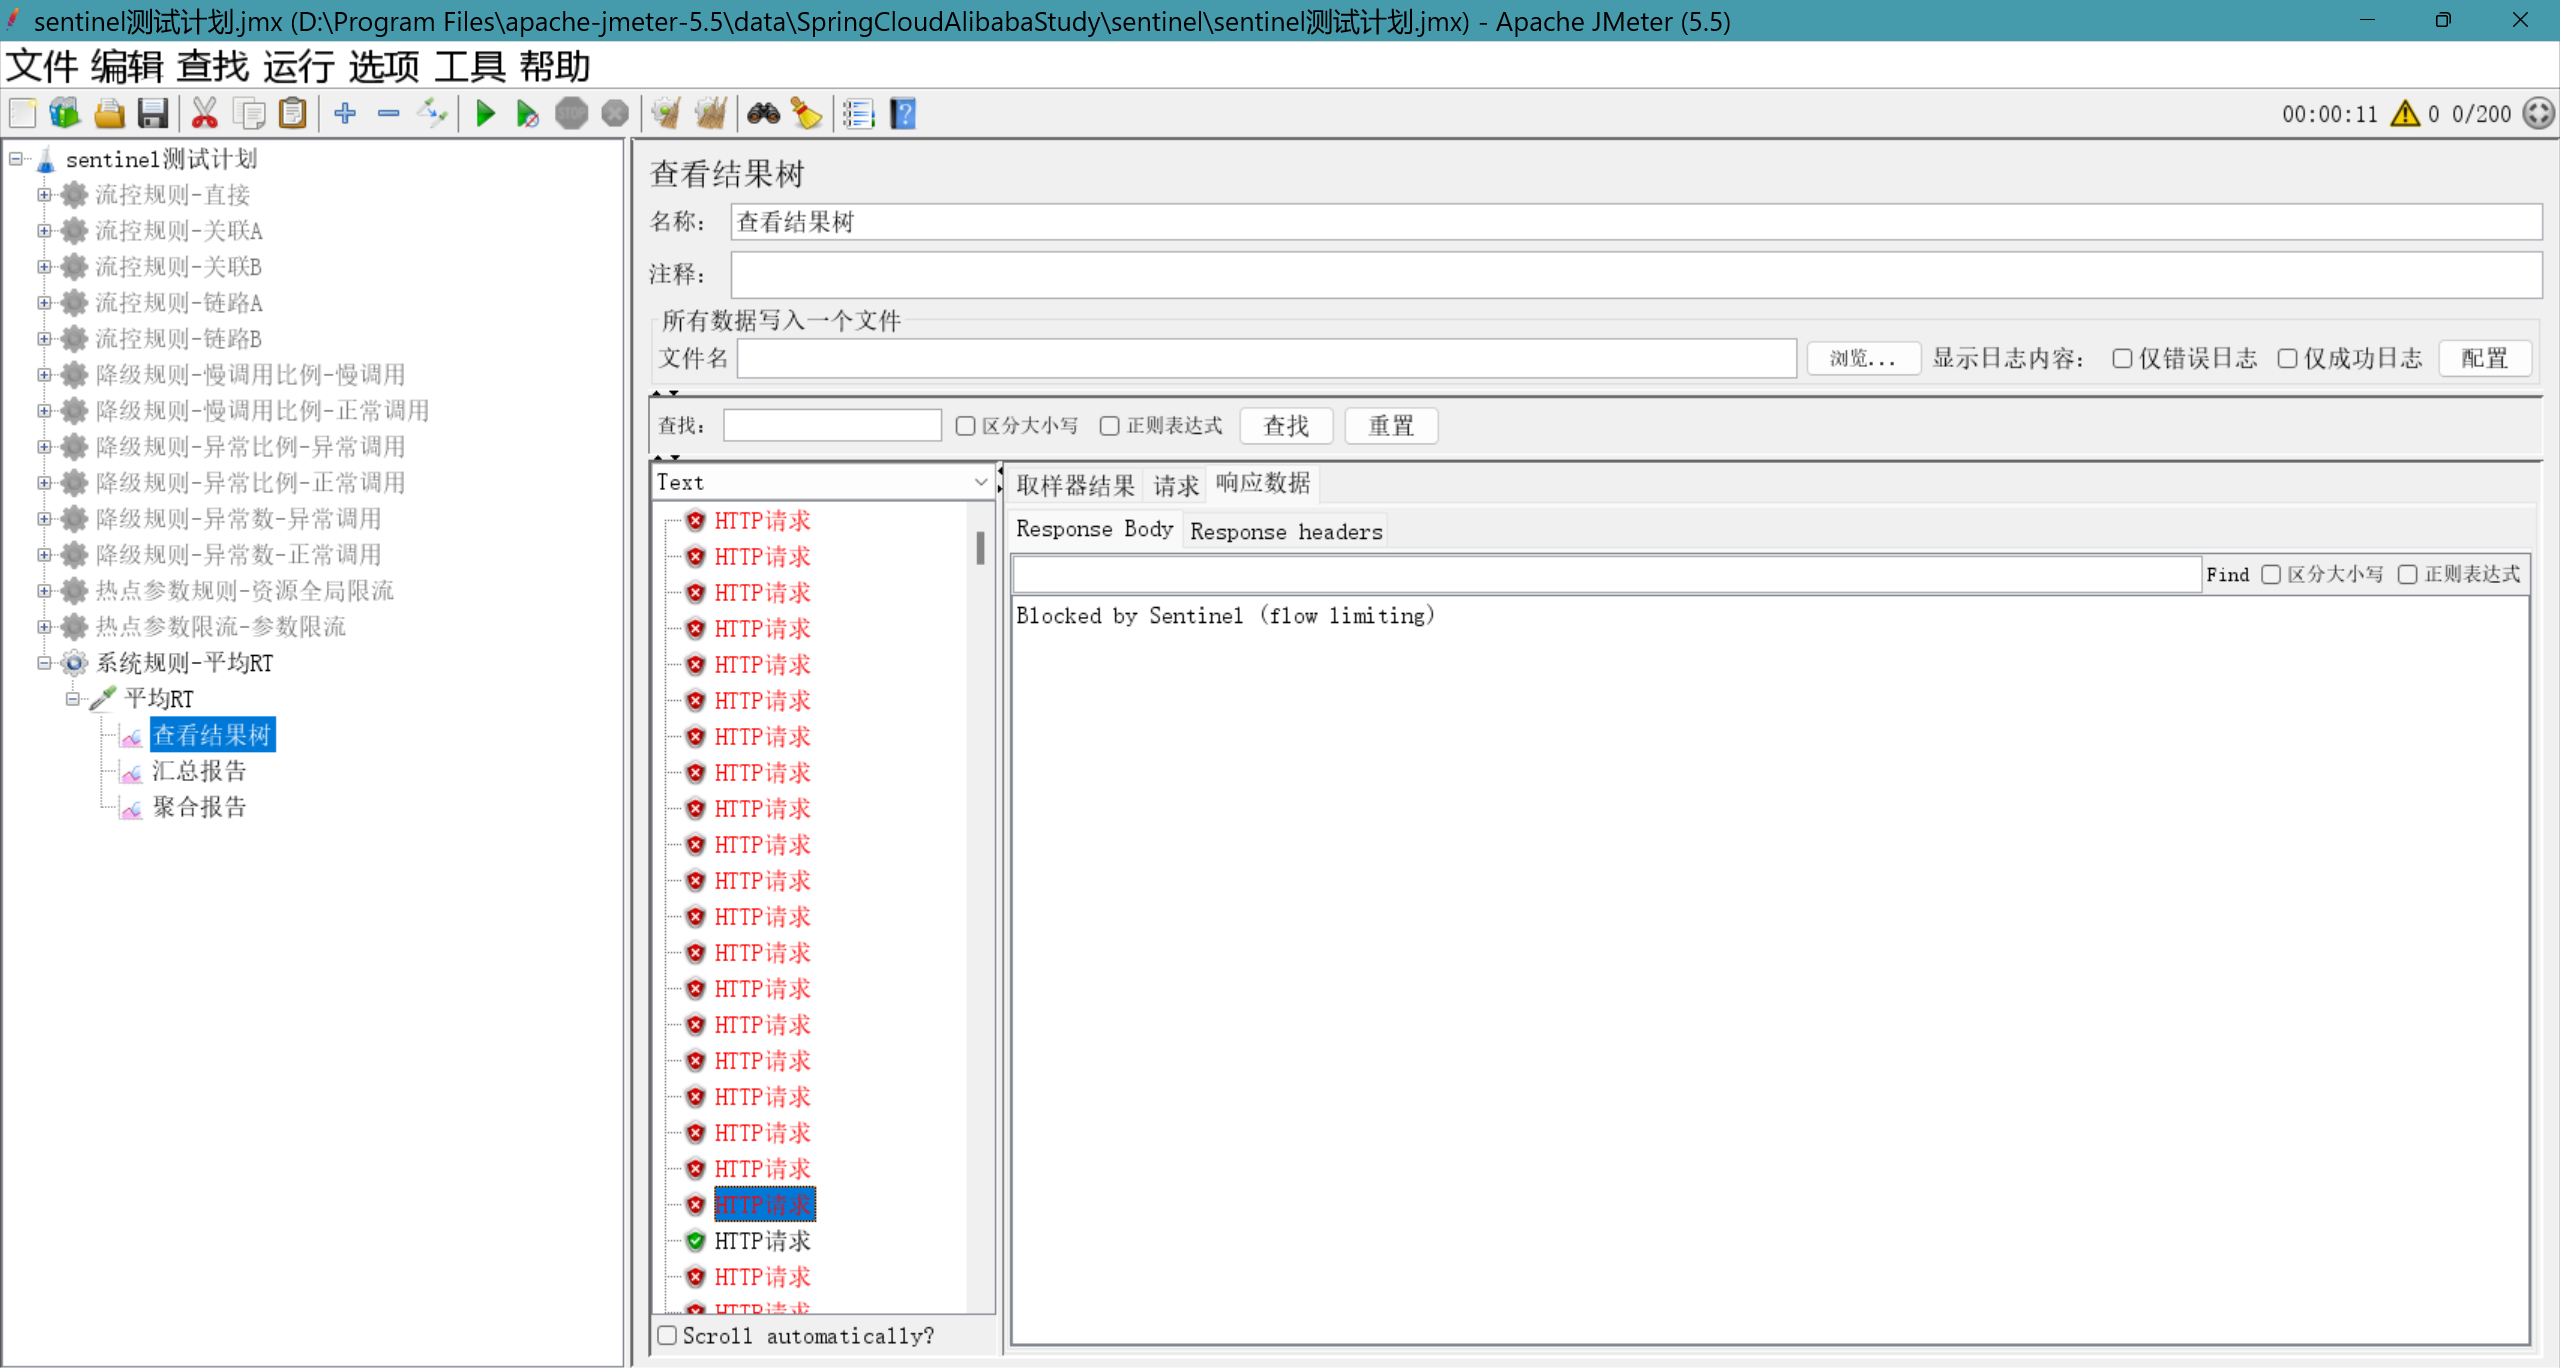Viewport: 2560px width, 1368px height.
Task: Click the Cut scissors icon
Action: click(204, 114)
